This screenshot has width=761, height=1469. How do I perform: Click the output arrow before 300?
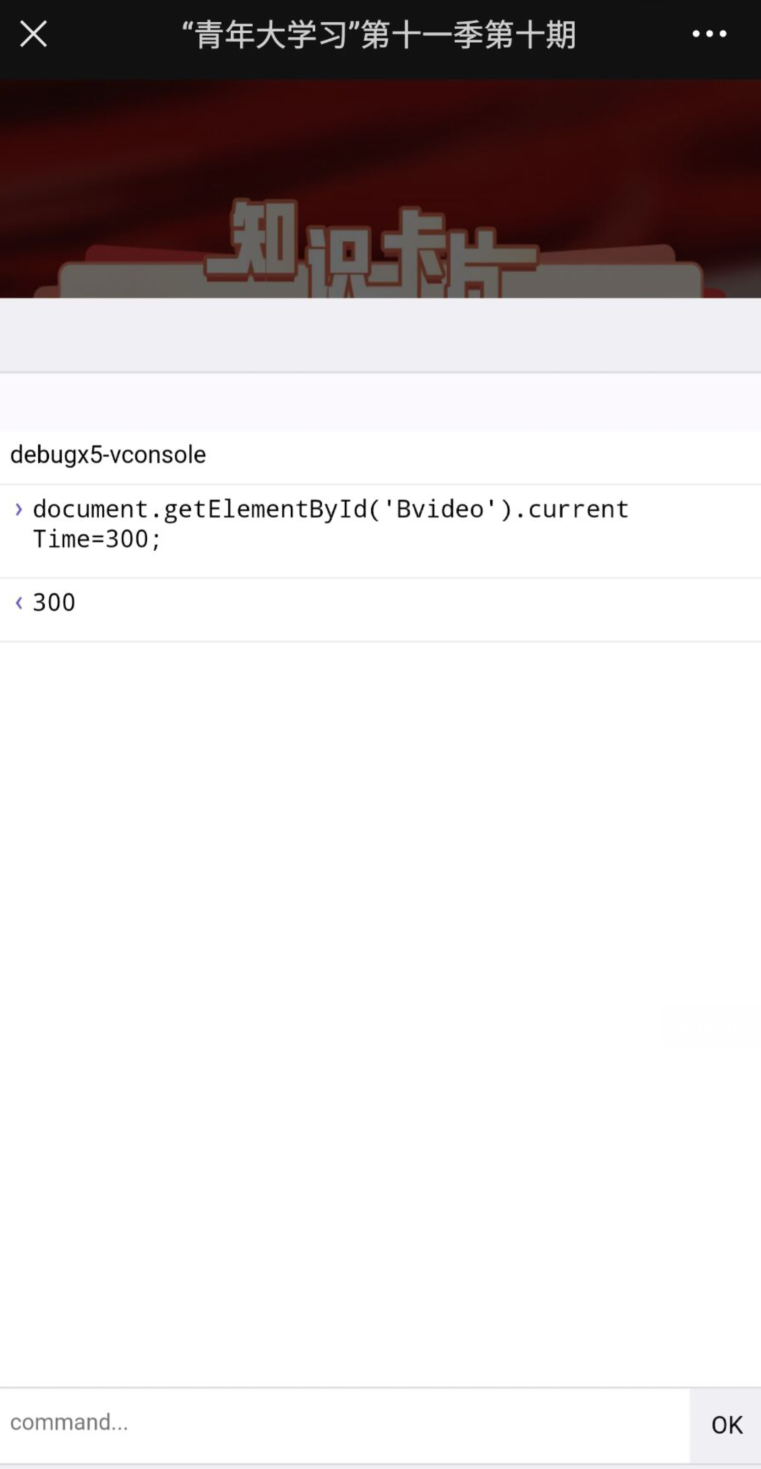tap(18, 602)
